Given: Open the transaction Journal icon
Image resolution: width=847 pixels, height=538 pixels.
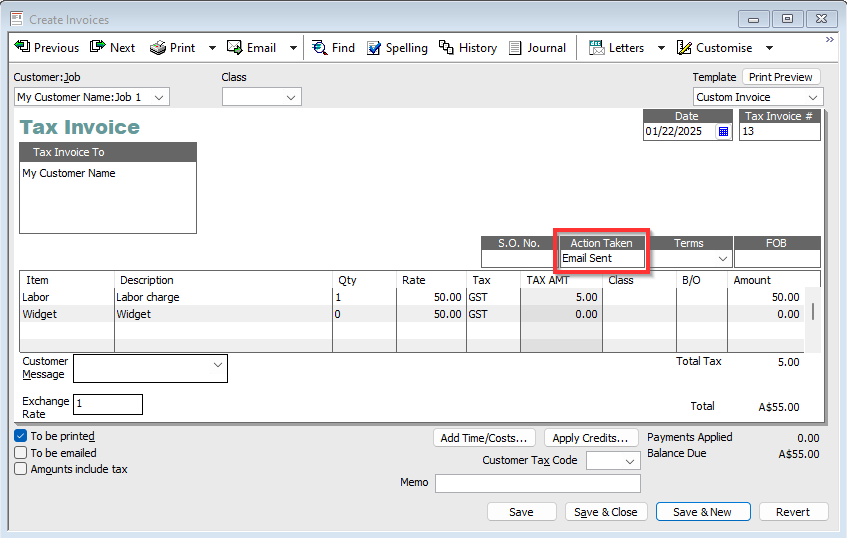Looking at the screenshot, I should click(515, 48).
